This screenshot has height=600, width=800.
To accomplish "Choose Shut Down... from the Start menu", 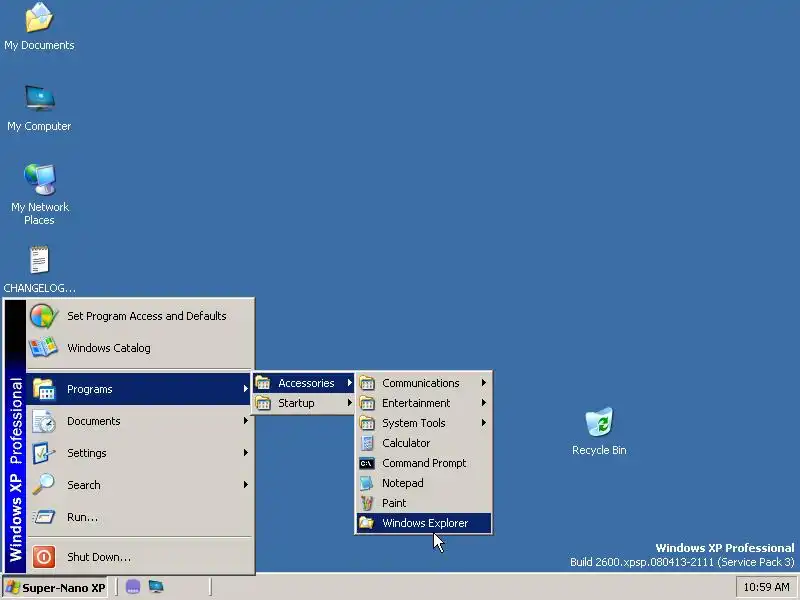I will tap(140, 557).
